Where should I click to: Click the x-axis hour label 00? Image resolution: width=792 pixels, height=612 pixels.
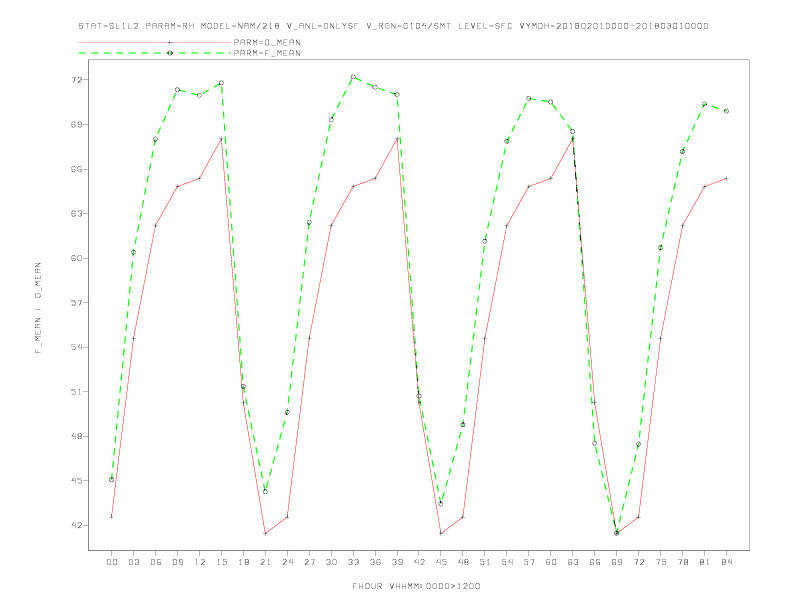tap(112, 562)
